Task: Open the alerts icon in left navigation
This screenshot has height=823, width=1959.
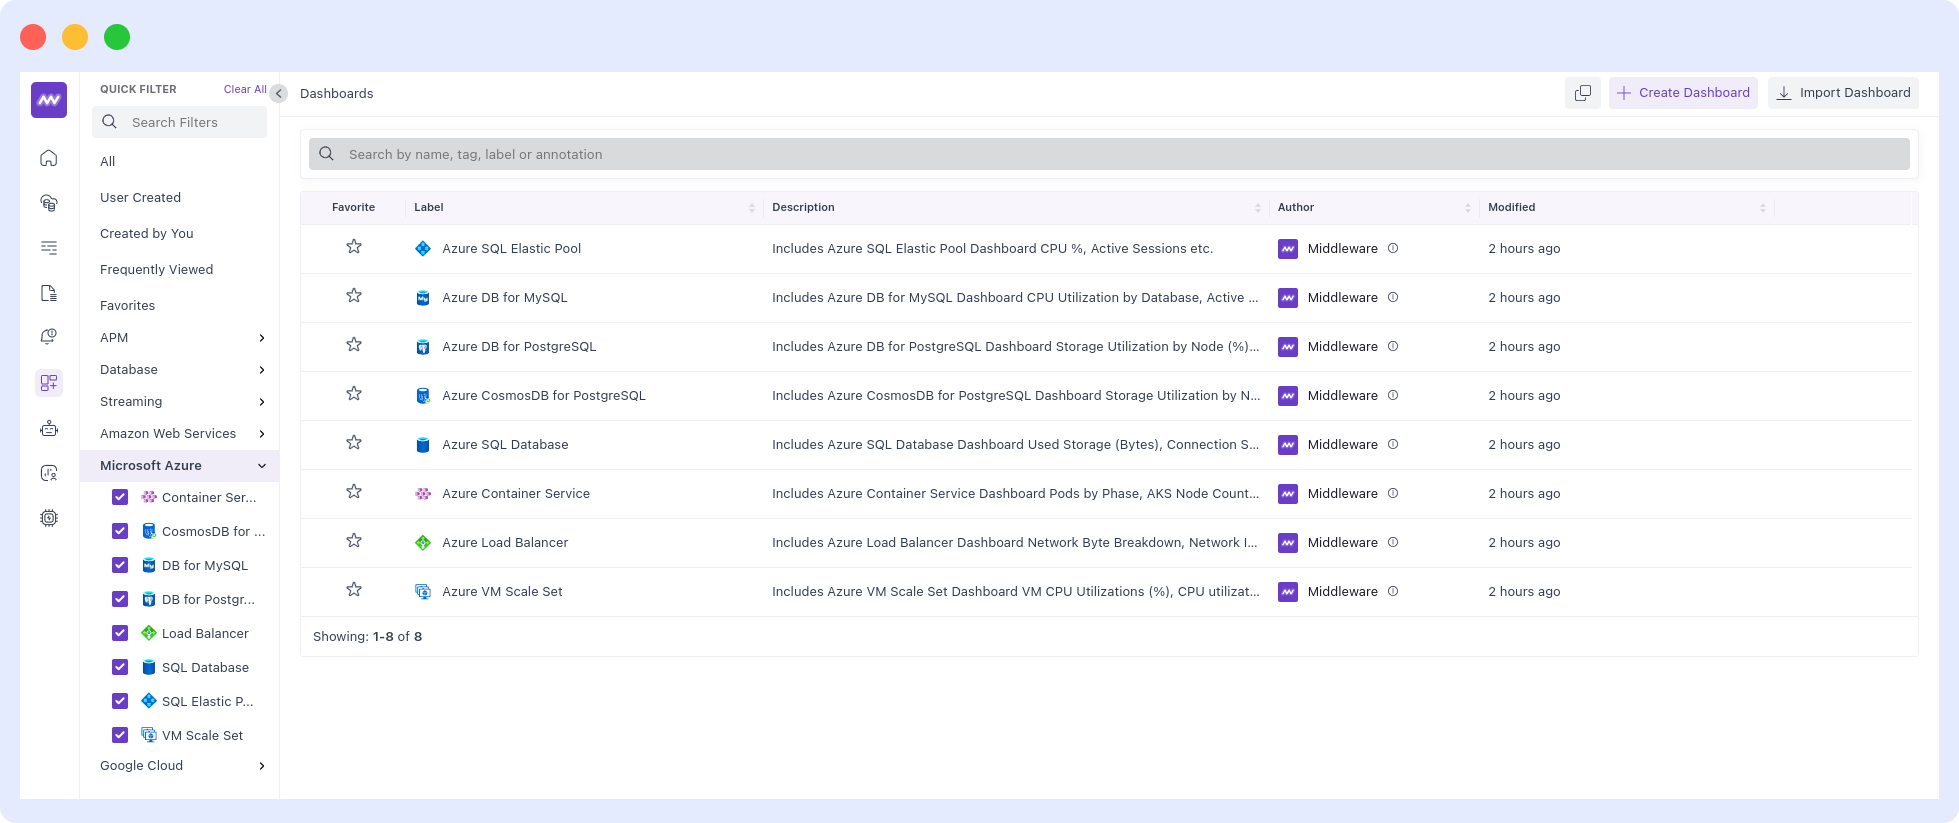Action: 49,337
